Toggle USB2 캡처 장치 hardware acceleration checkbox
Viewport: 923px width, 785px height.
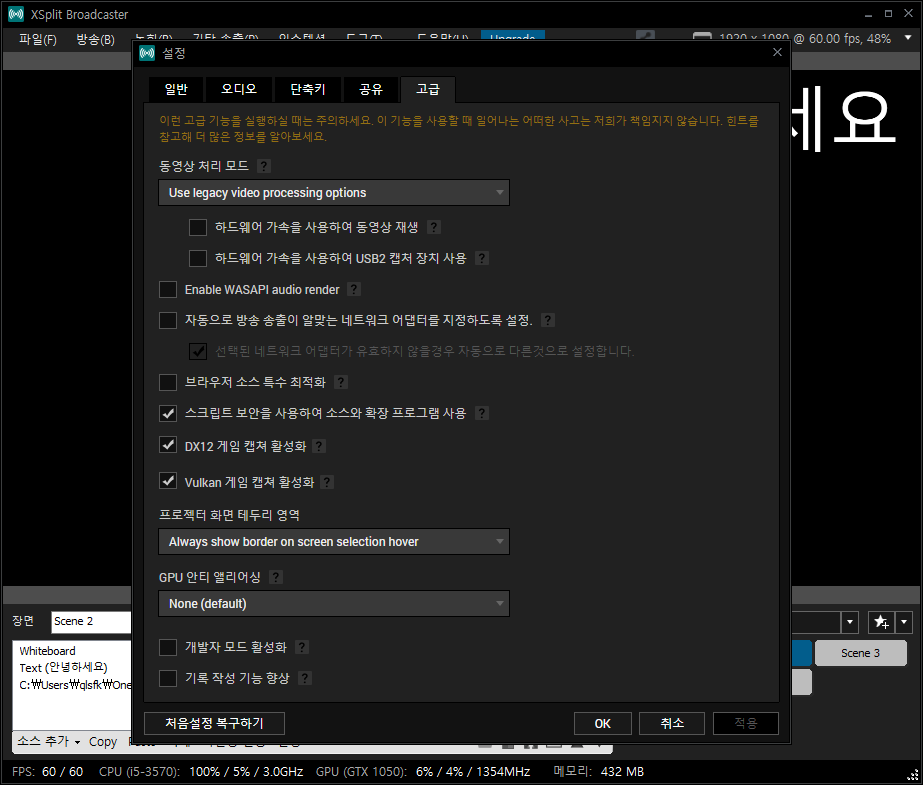[x=198, y=258]
